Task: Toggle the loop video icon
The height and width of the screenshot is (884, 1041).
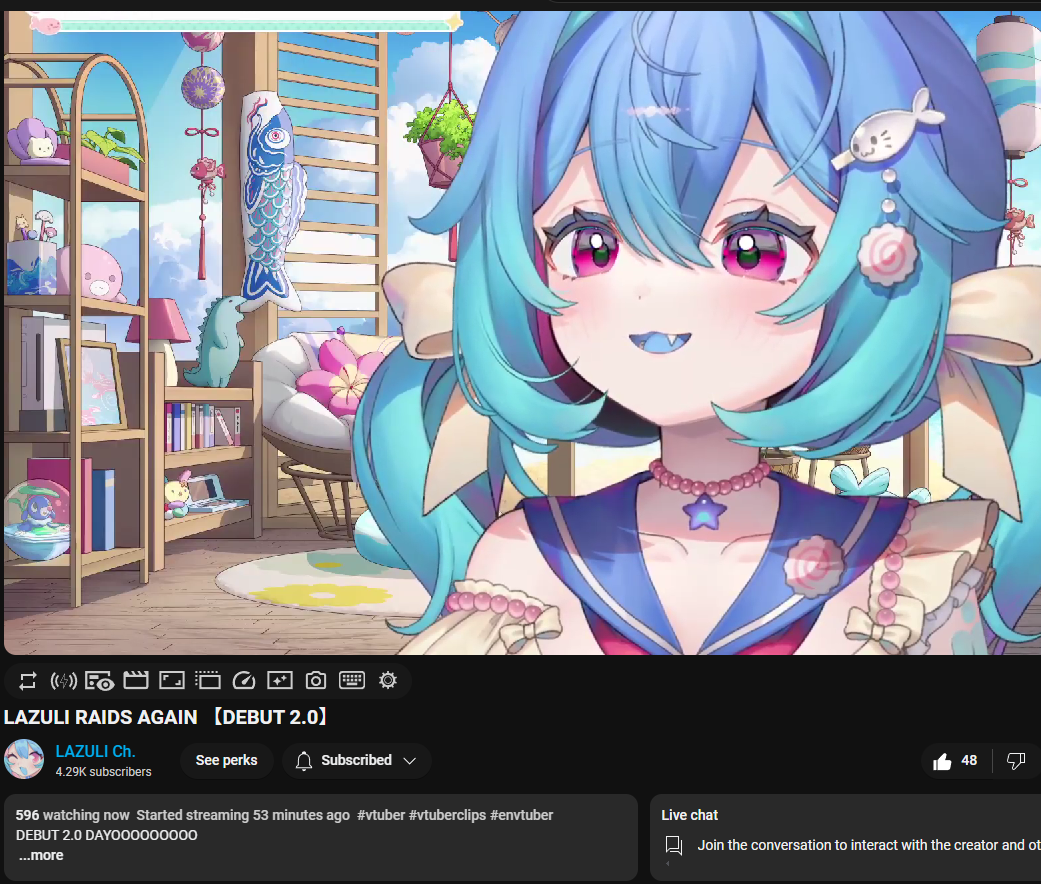Action: click(x=28, y=681)
